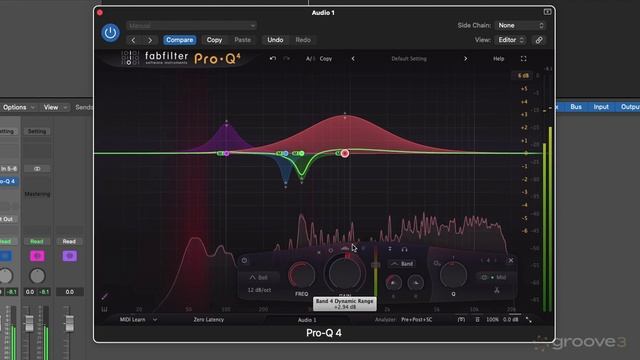
Task: Click the Q knob
Action: tap(453, 275)
